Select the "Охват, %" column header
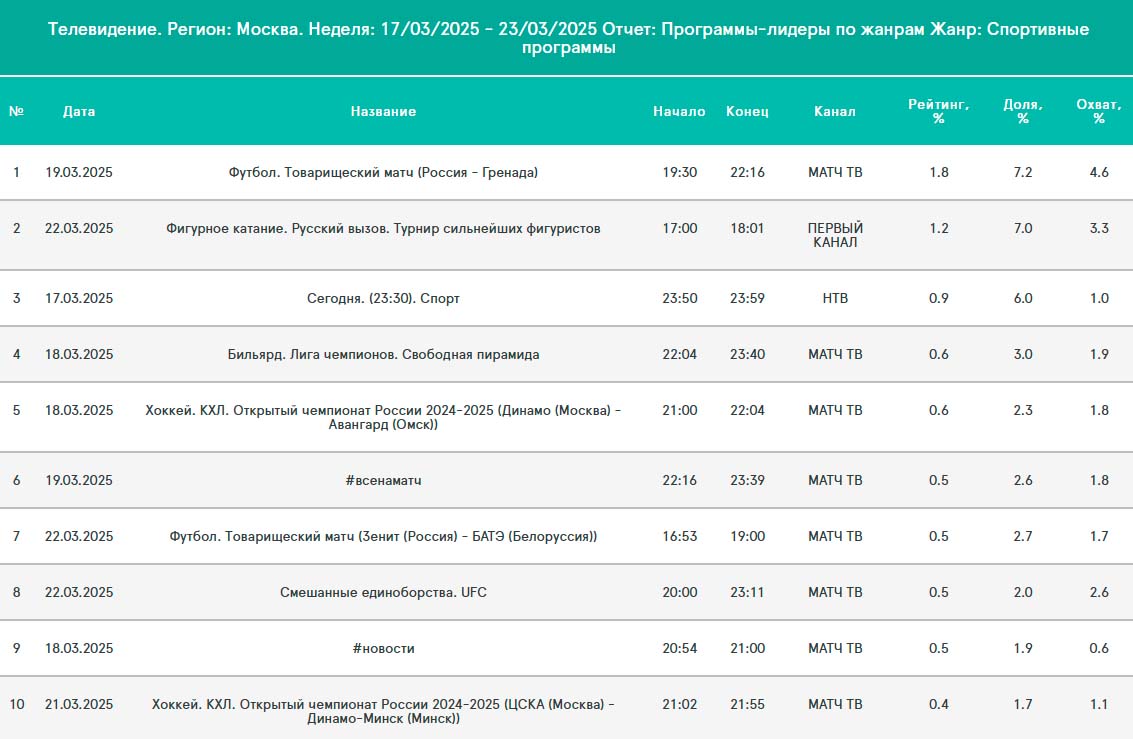1133x739 pixels. coord(1098,111)
